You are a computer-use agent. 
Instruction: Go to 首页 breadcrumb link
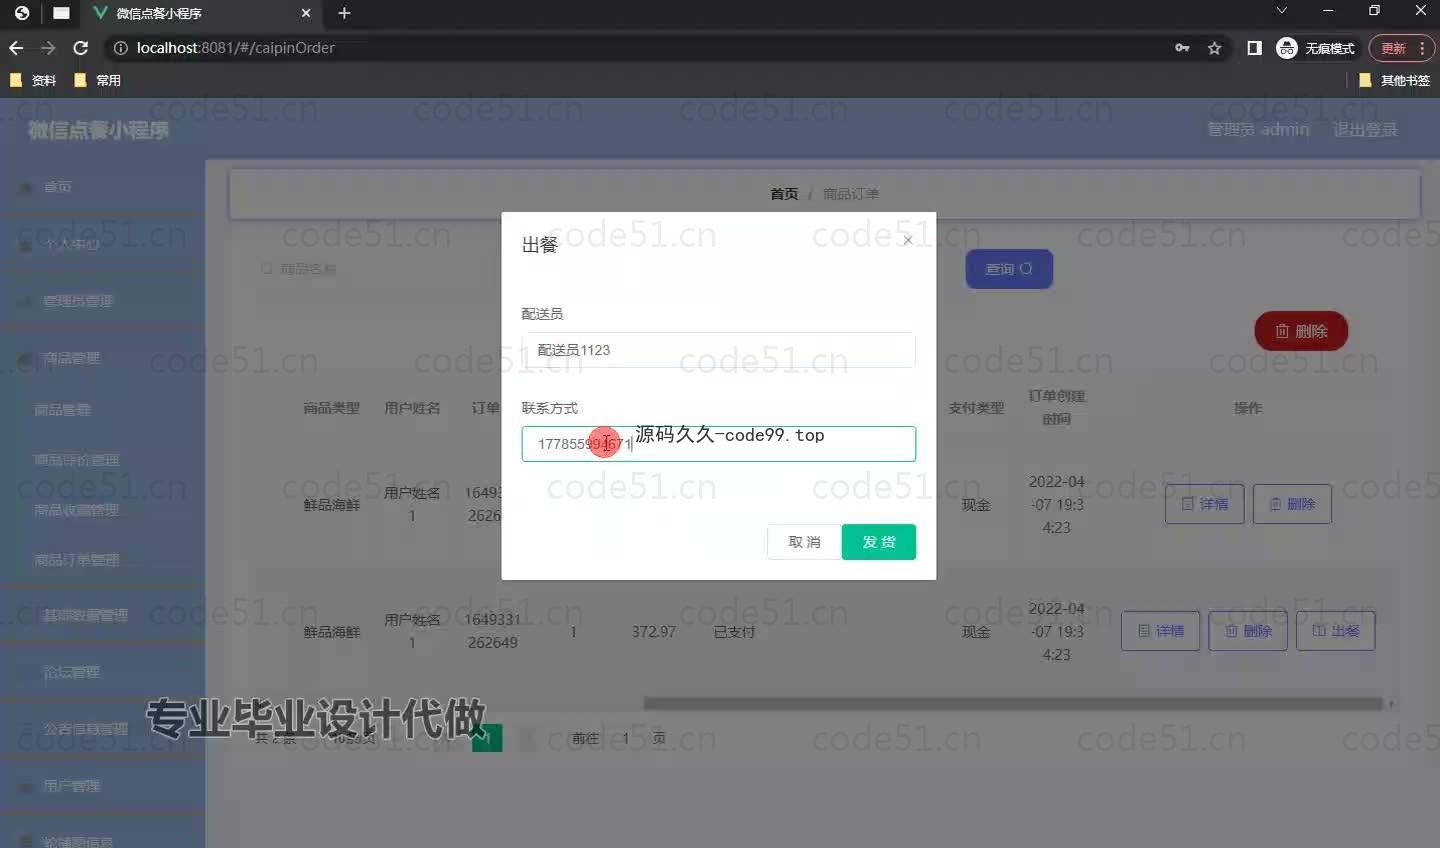784,194
